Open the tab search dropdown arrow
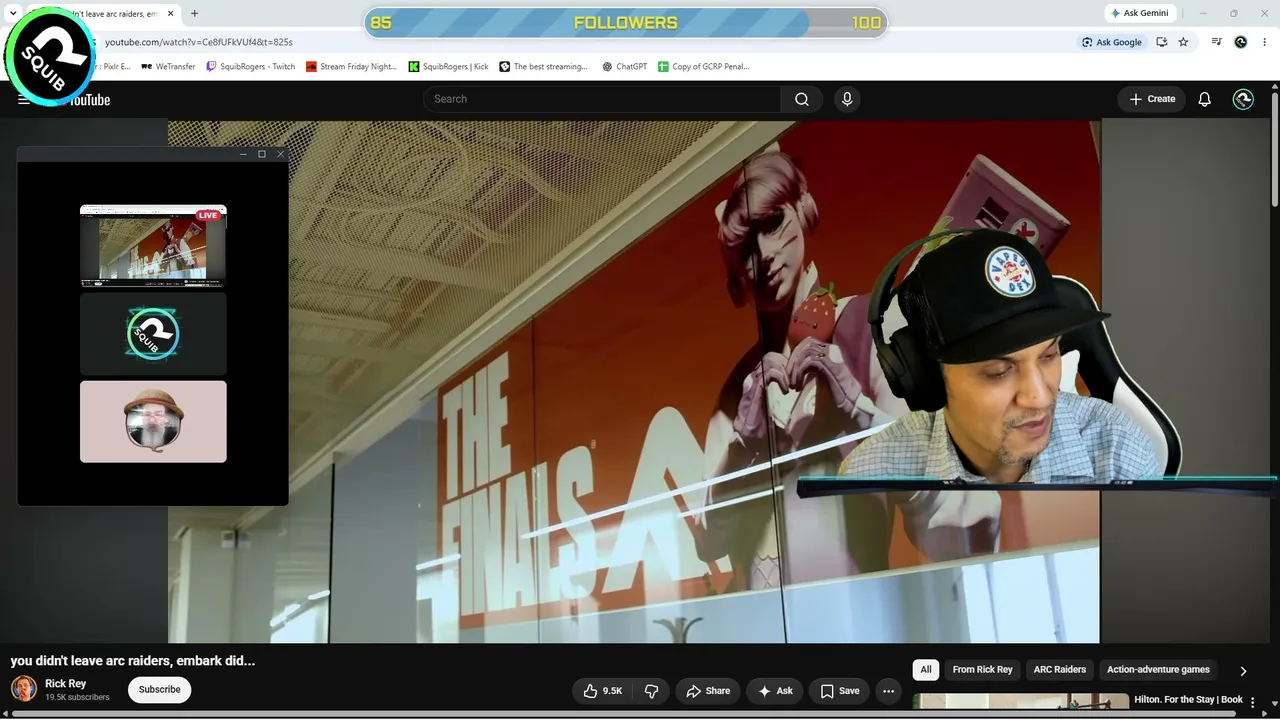 click(13, 14)
